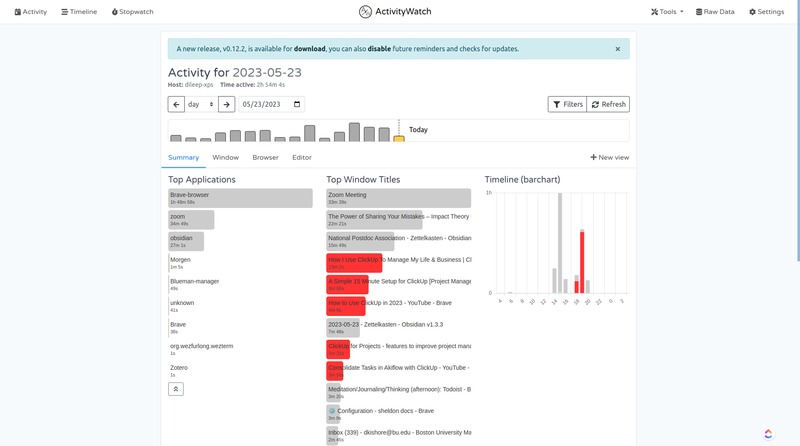Add a New view

[610, 158]
